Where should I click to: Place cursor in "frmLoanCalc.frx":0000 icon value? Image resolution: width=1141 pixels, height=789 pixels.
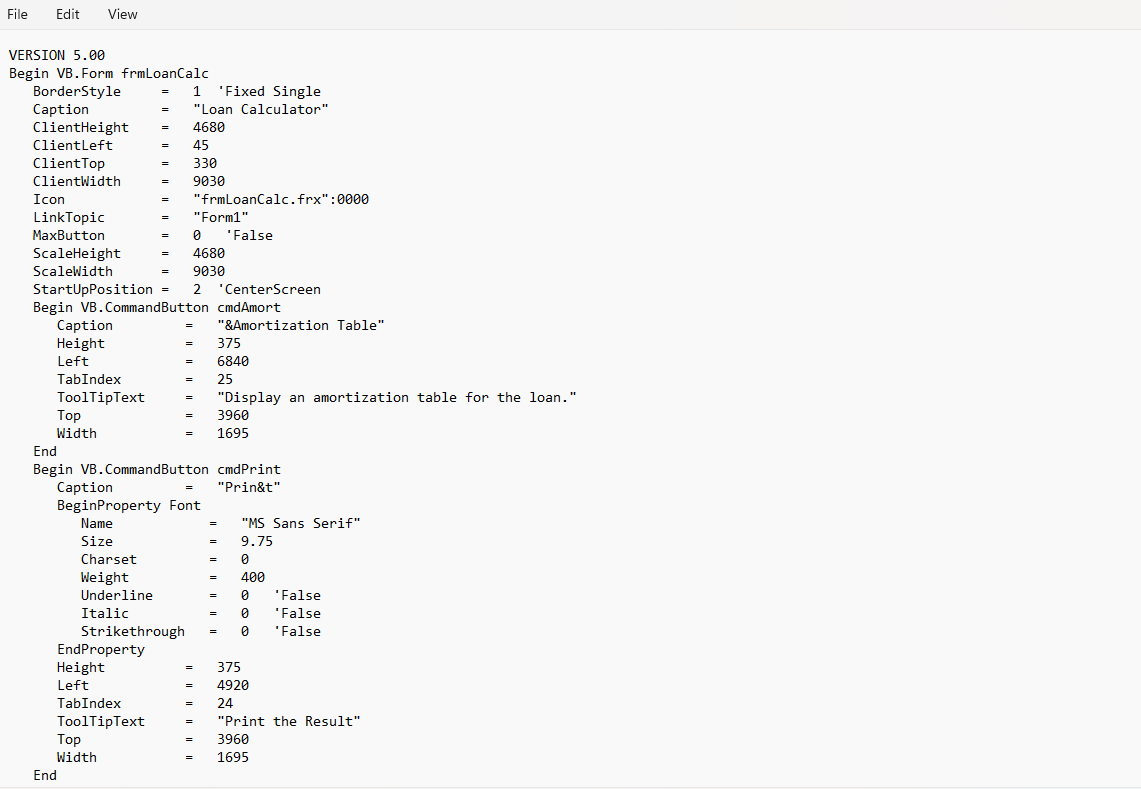pos(281,199)
